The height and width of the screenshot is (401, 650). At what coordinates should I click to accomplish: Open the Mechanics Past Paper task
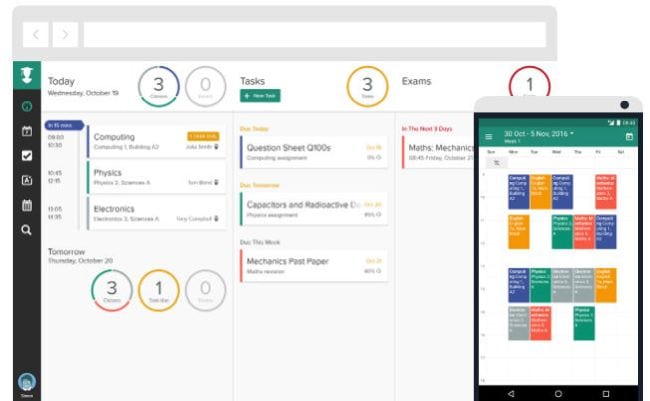313,265
